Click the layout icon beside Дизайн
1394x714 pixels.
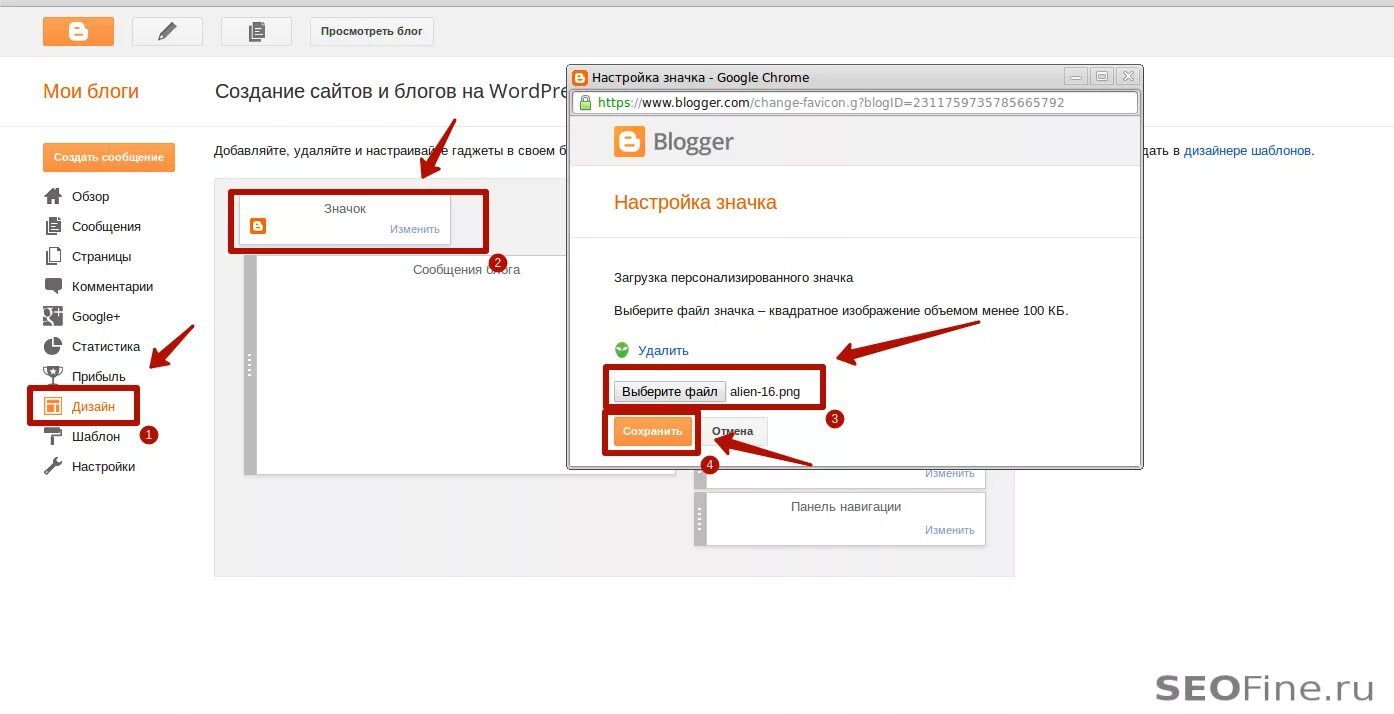(53, 406)
